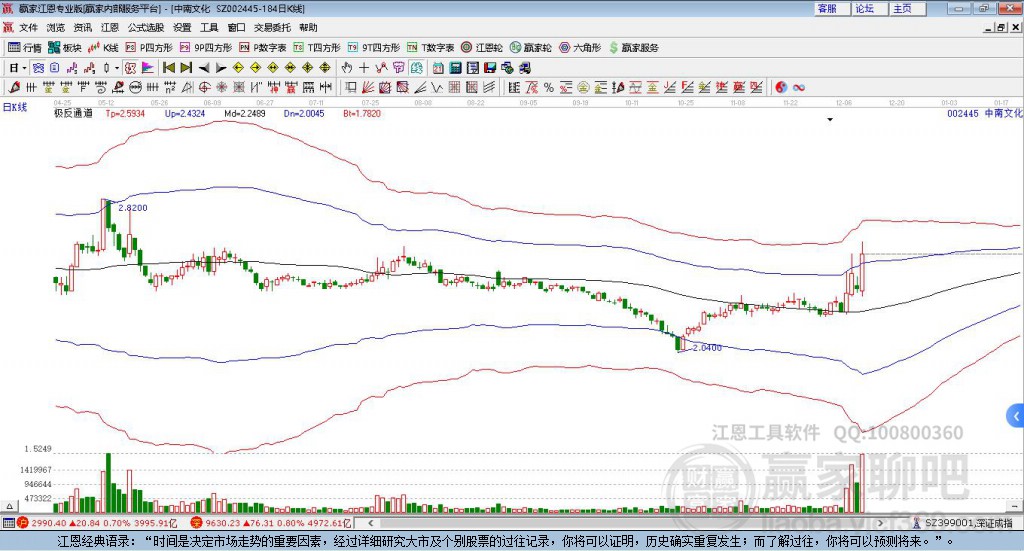Click the black left arrow icon

tap(204, 68)
